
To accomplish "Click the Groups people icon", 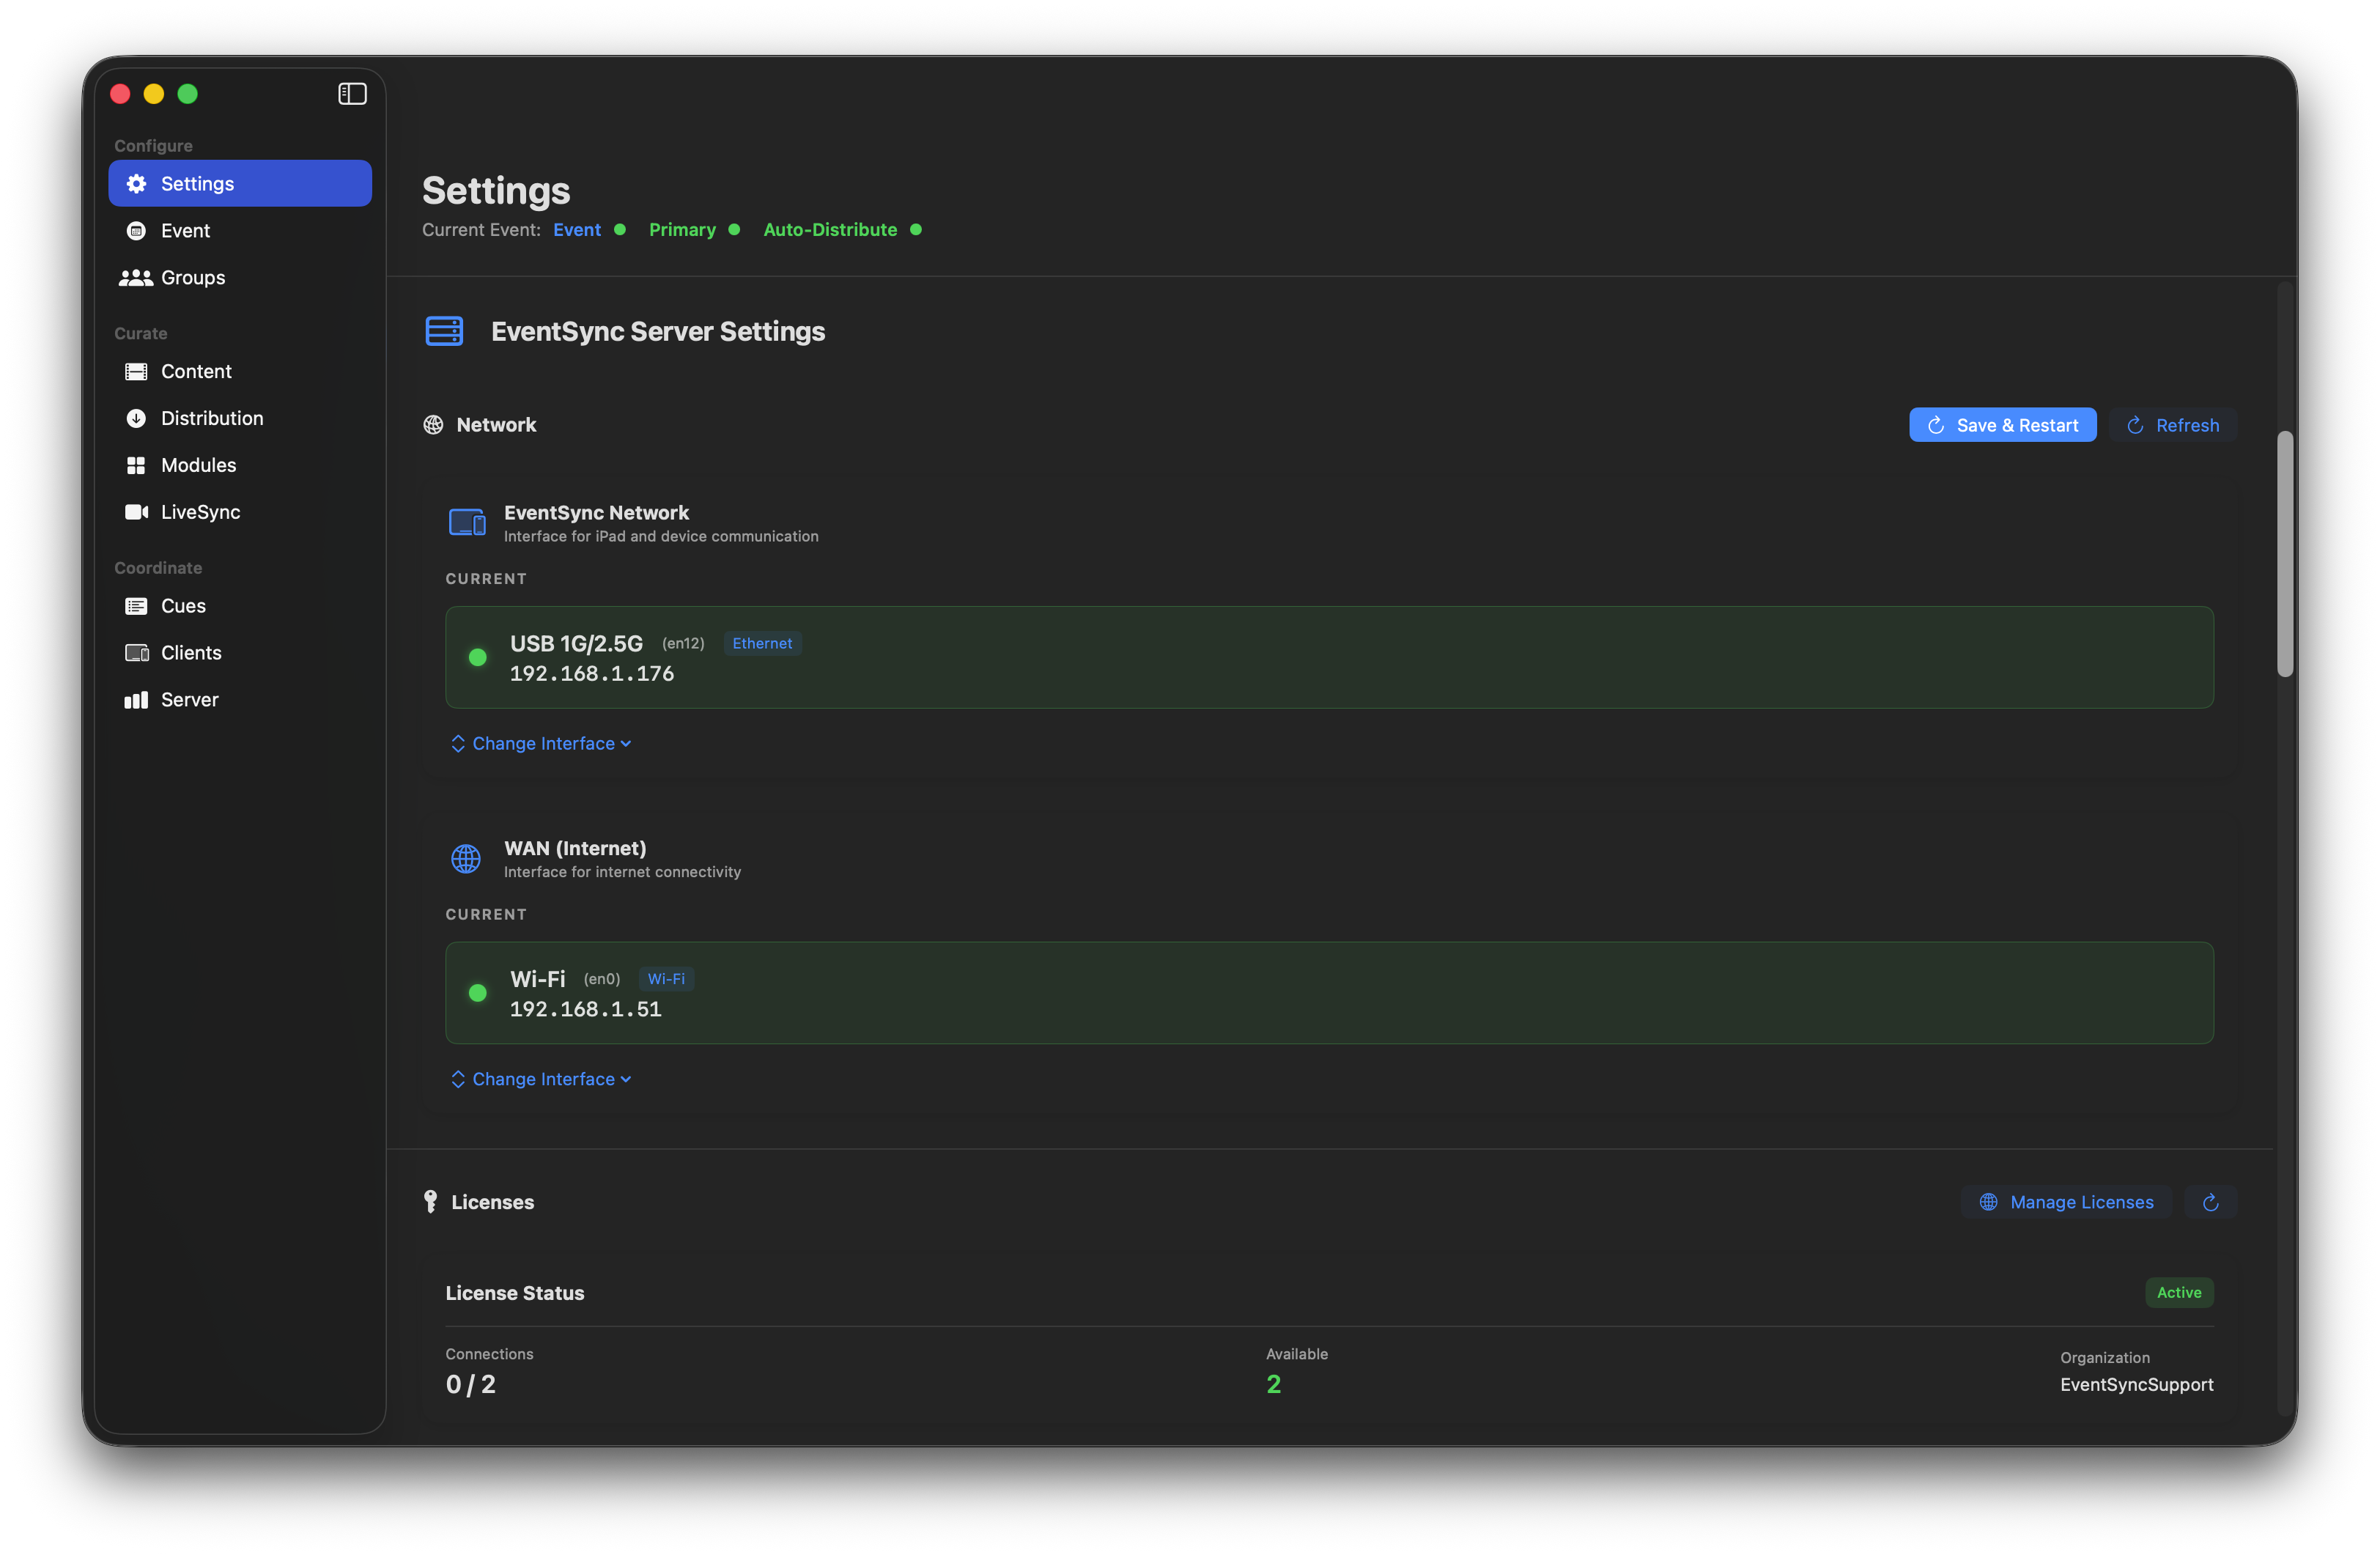I will point(136,278).
